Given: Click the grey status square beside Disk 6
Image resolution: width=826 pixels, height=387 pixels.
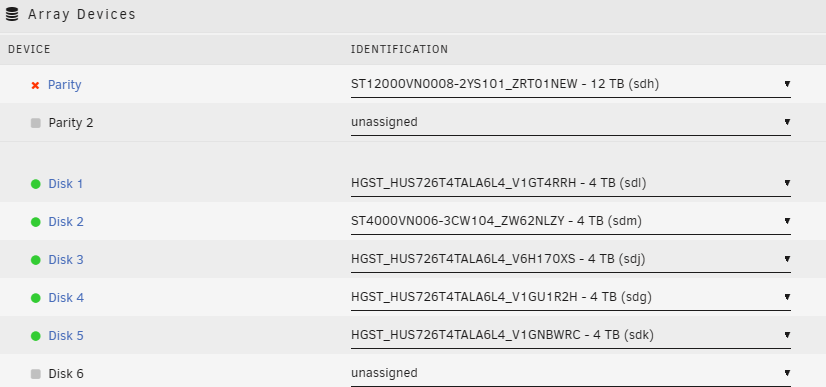Looking at the screenshot, I should pos(35,374).
